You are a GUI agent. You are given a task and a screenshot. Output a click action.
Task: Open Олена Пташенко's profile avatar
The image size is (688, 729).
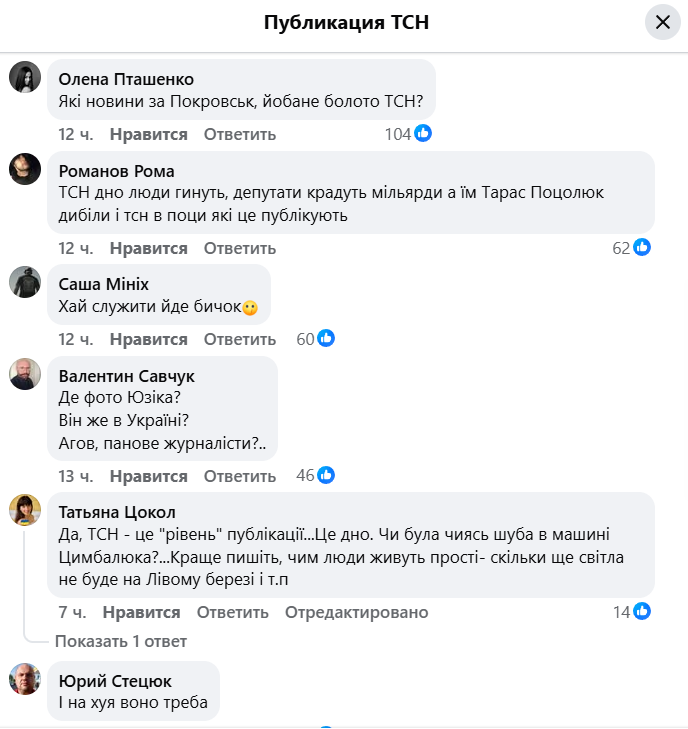point(25,77)
